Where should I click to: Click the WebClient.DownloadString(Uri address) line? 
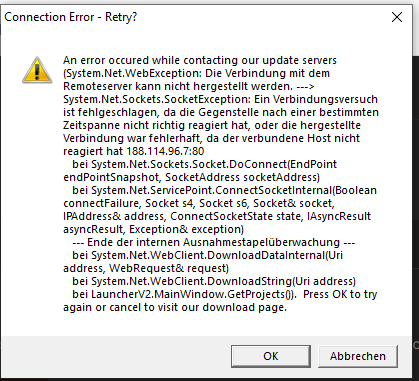coord(214,281)
